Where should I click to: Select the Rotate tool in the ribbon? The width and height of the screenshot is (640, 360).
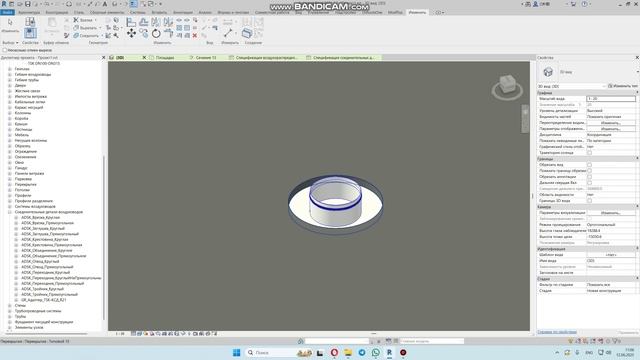[x=156, y=33]
